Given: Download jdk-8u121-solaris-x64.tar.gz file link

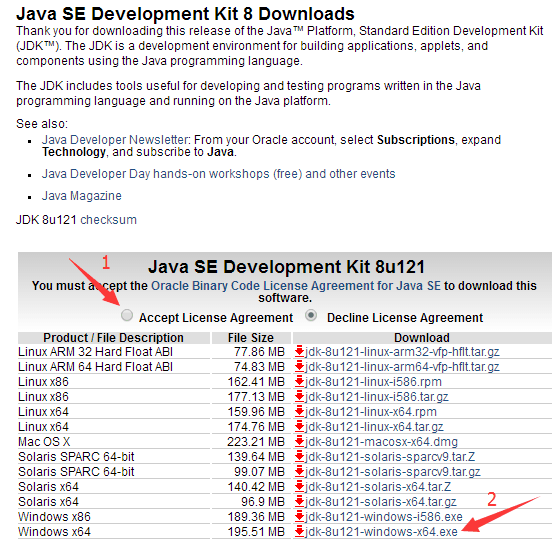Looking at the screenshot, I should (381, 502).
